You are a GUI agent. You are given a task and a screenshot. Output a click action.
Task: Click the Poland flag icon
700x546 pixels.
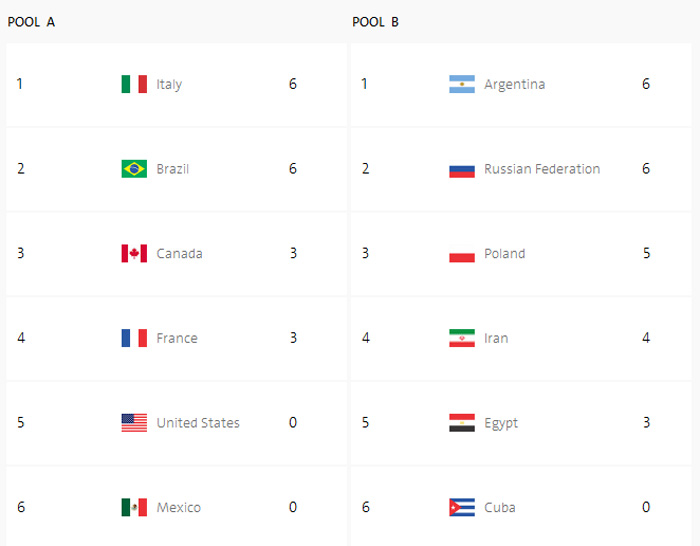[x=461, y=253]
